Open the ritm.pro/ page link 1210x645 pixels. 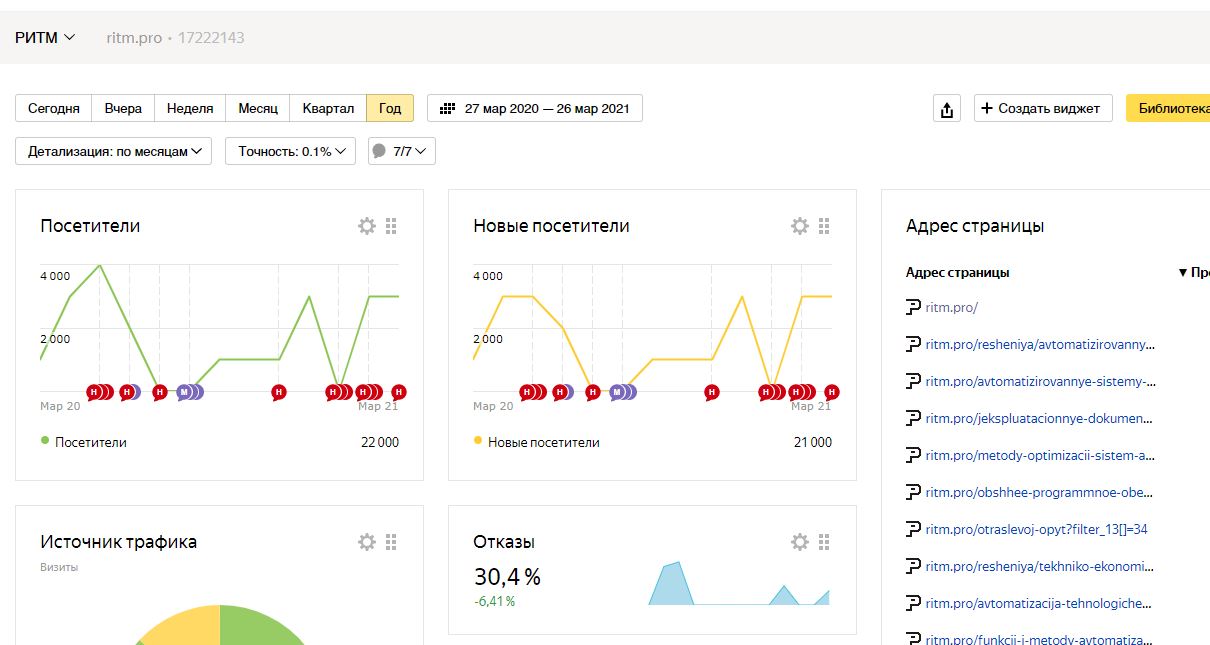point(951,308)
